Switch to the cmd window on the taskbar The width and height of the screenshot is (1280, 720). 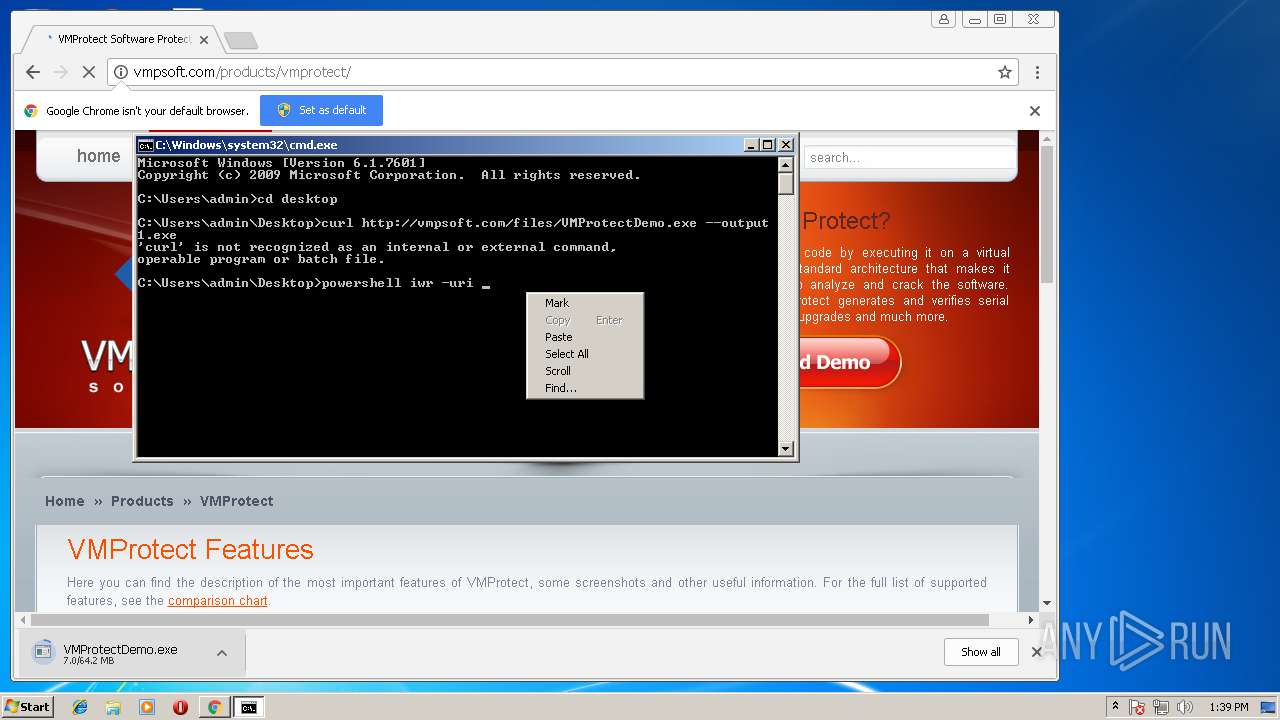pos(248,707)
